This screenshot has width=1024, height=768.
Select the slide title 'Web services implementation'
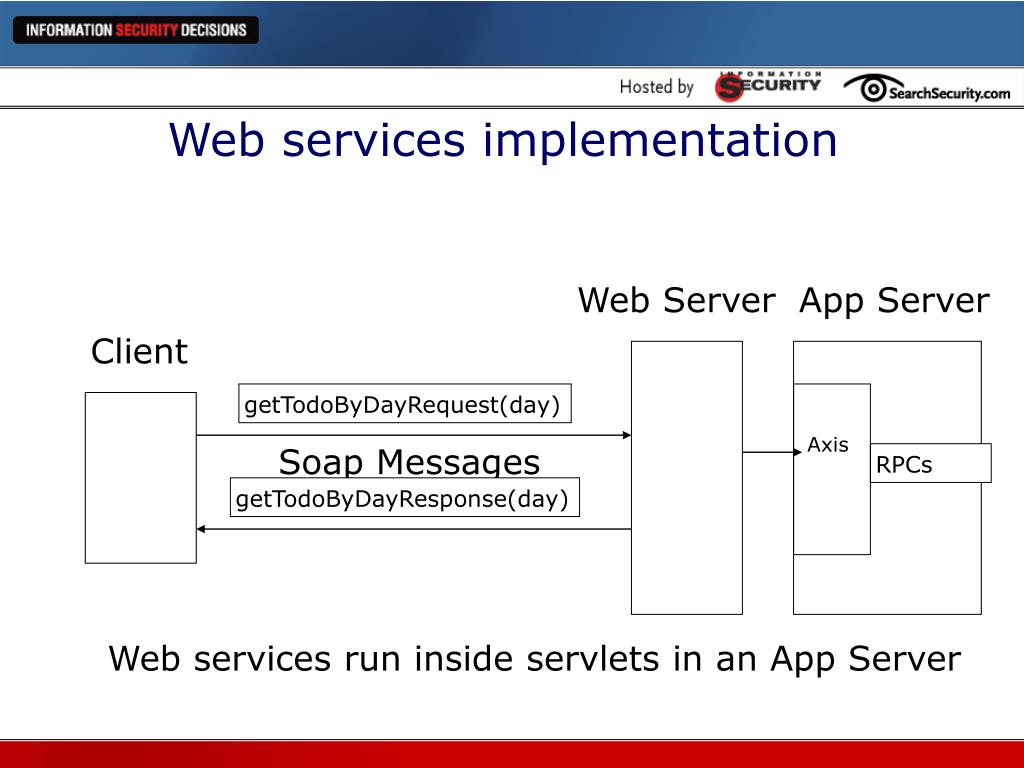503,140
